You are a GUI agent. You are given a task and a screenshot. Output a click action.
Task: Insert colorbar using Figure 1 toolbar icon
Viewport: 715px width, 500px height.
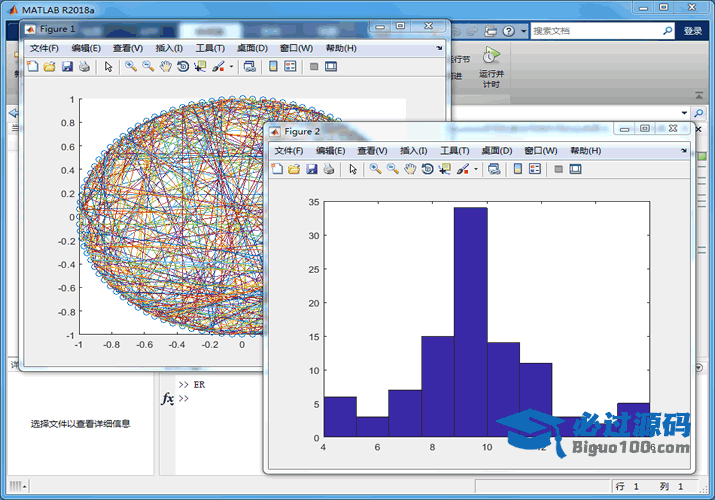(x=273, y=67)
